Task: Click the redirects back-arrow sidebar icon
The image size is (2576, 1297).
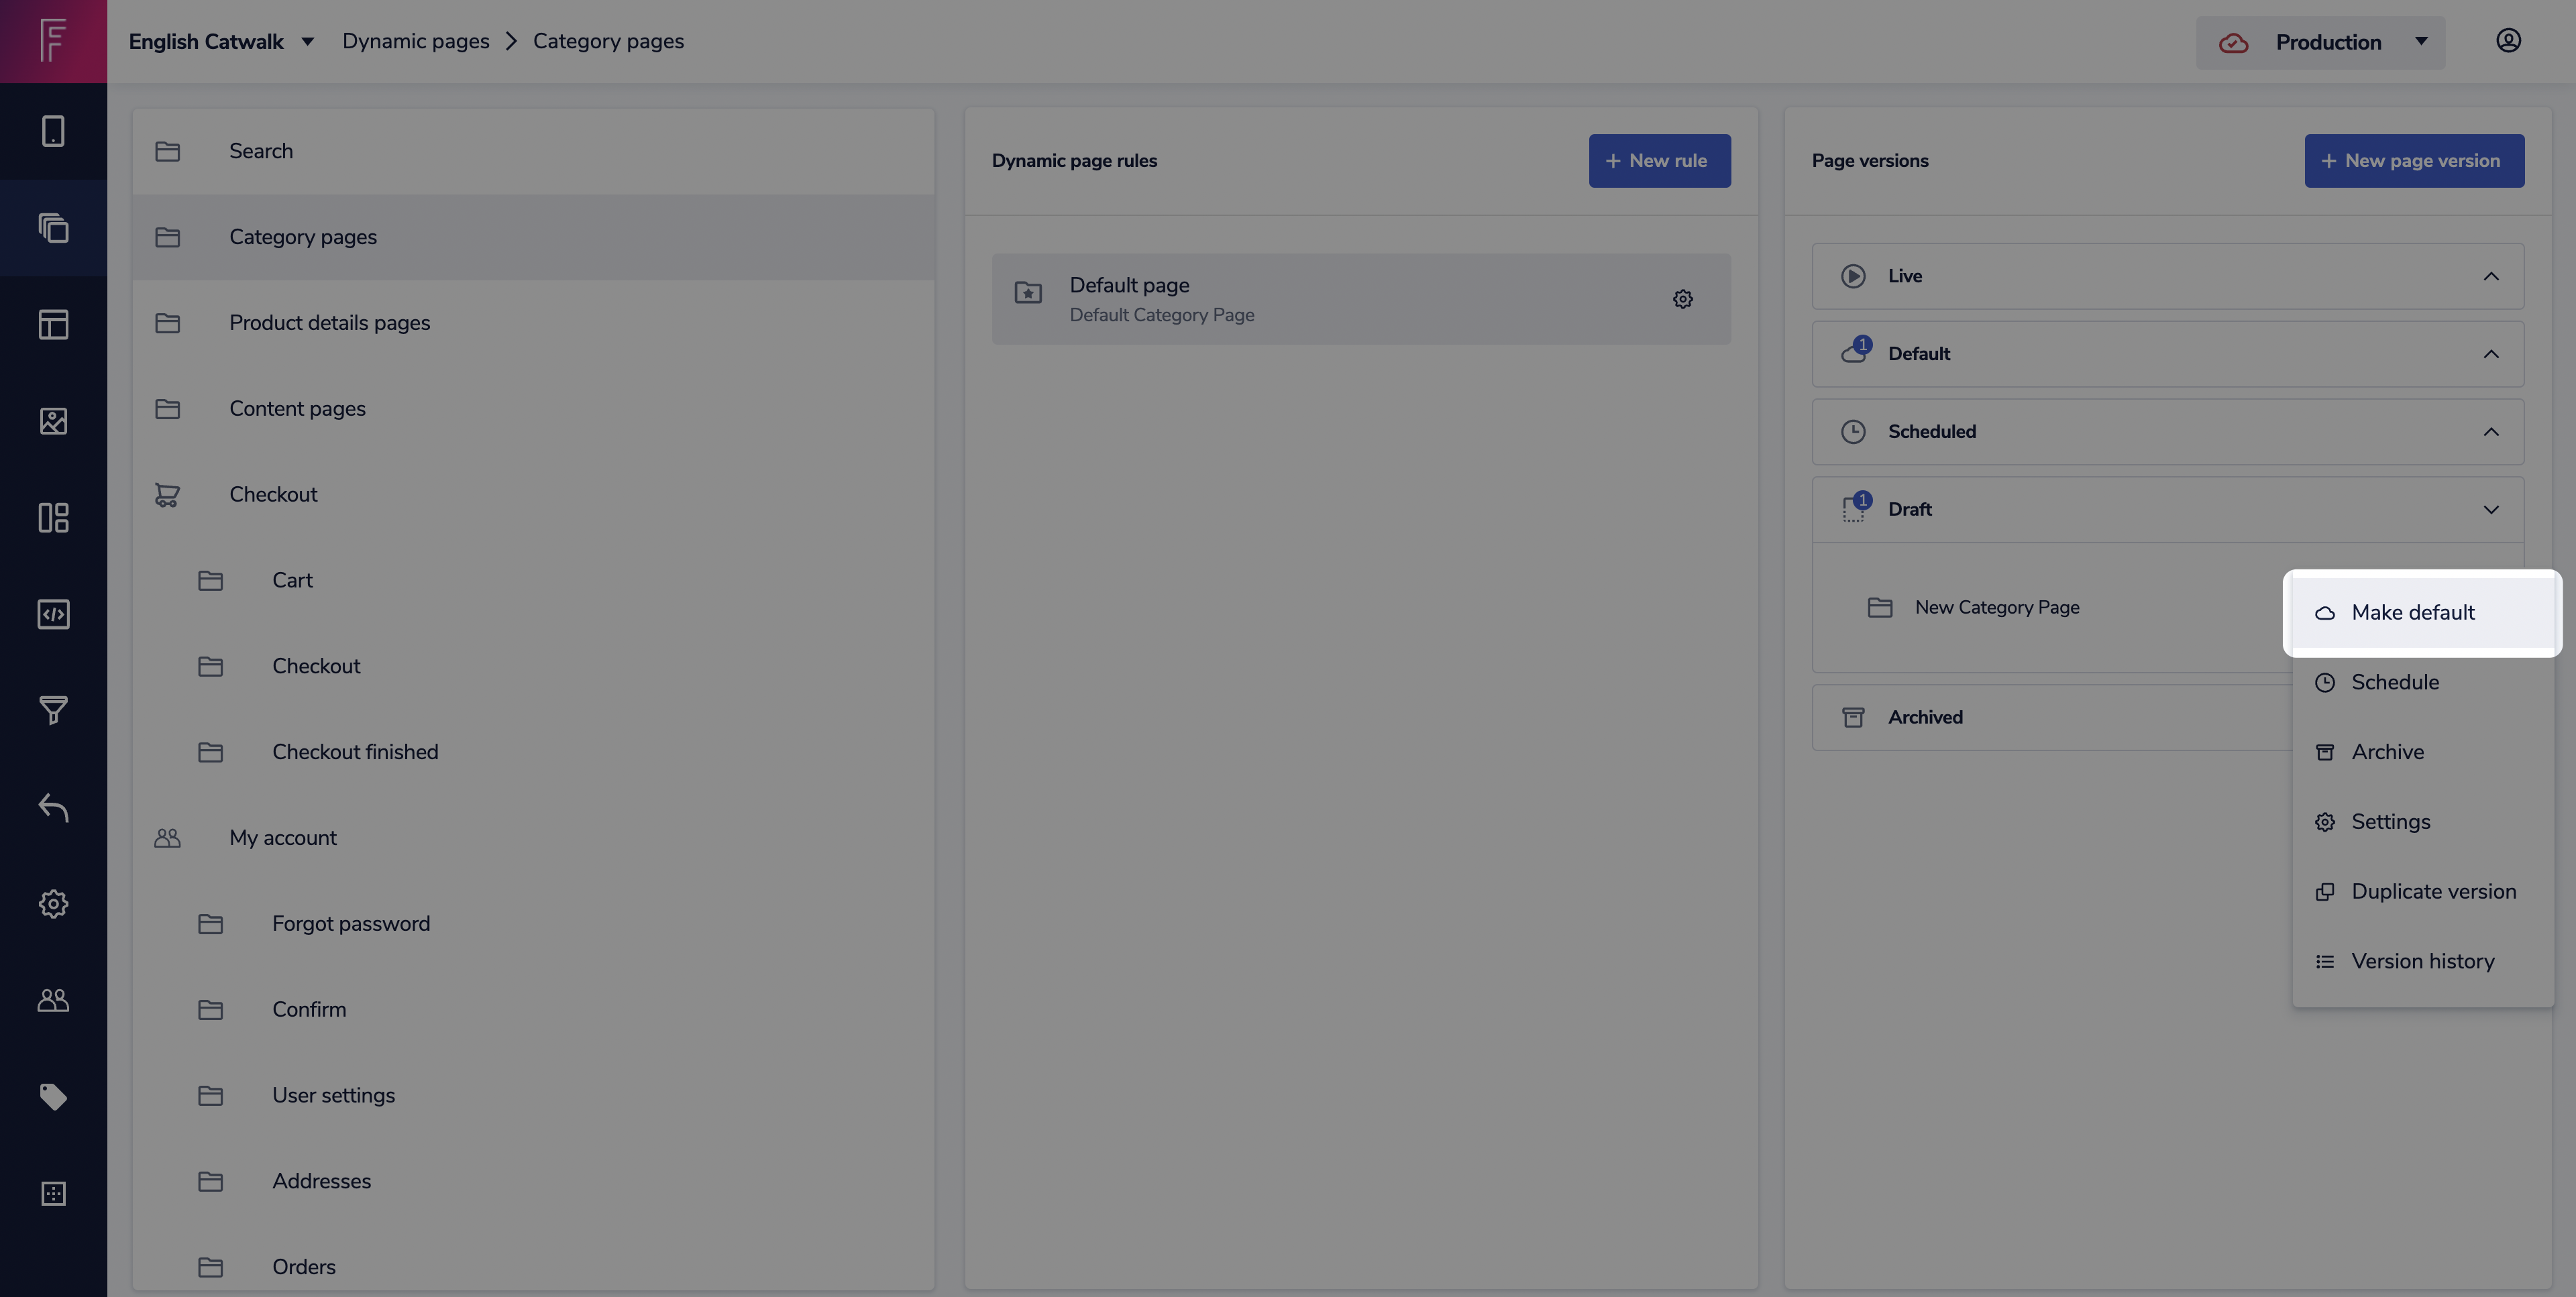Action: (53, 807)
